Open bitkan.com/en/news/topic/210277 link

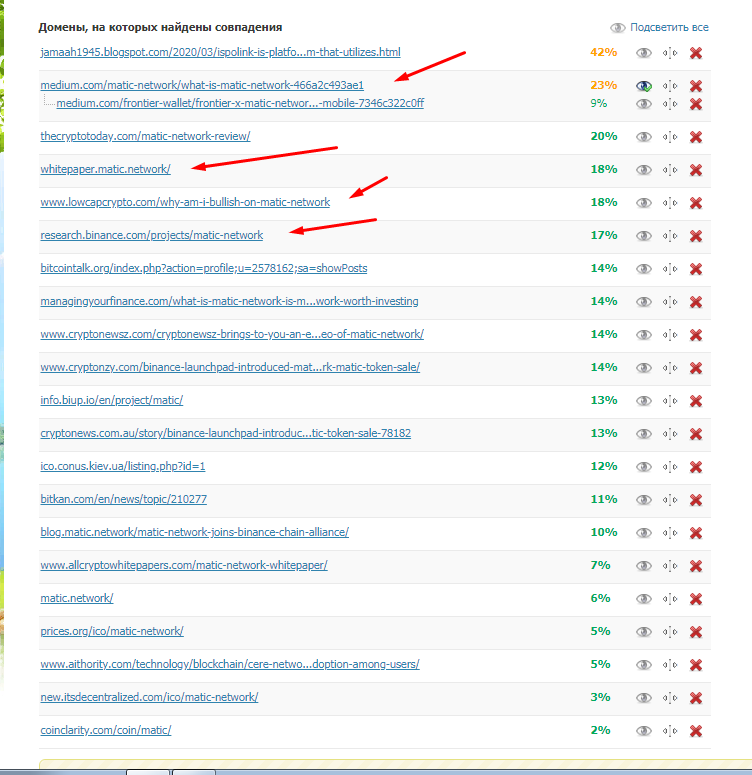click(124, 499)
